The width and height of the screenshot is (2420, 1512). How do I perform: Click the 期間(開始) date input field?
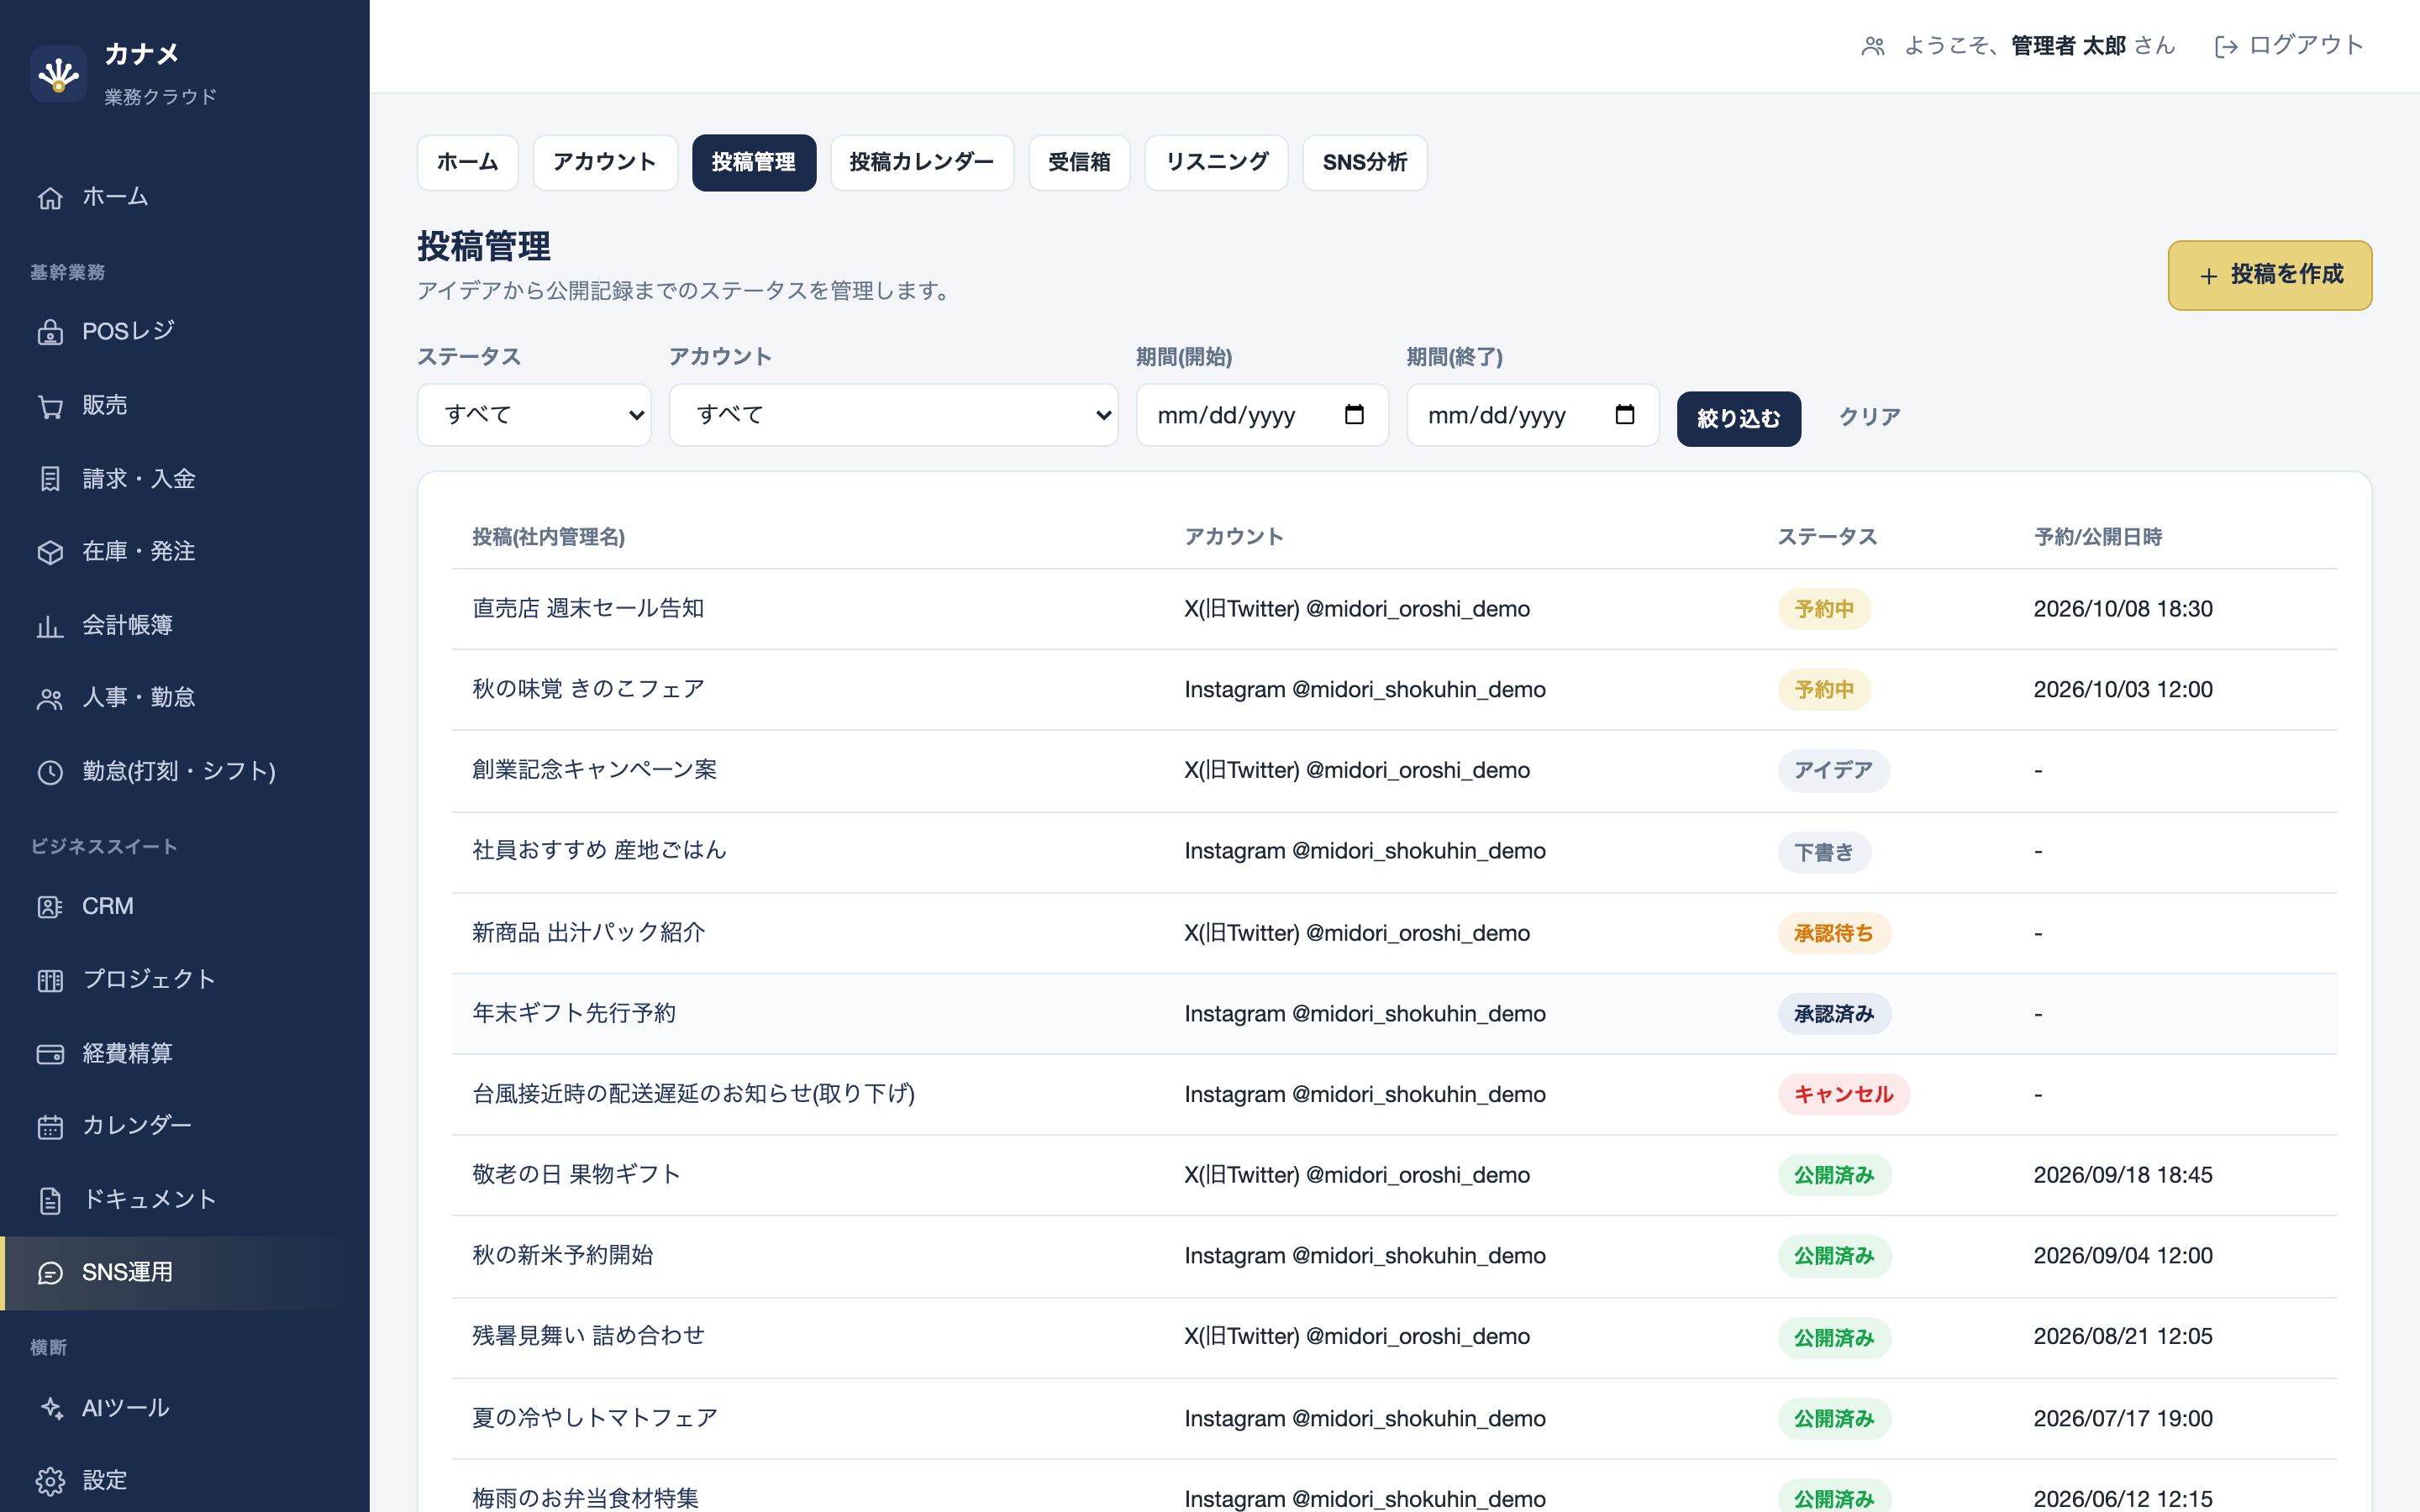(x=1262, y=415)
